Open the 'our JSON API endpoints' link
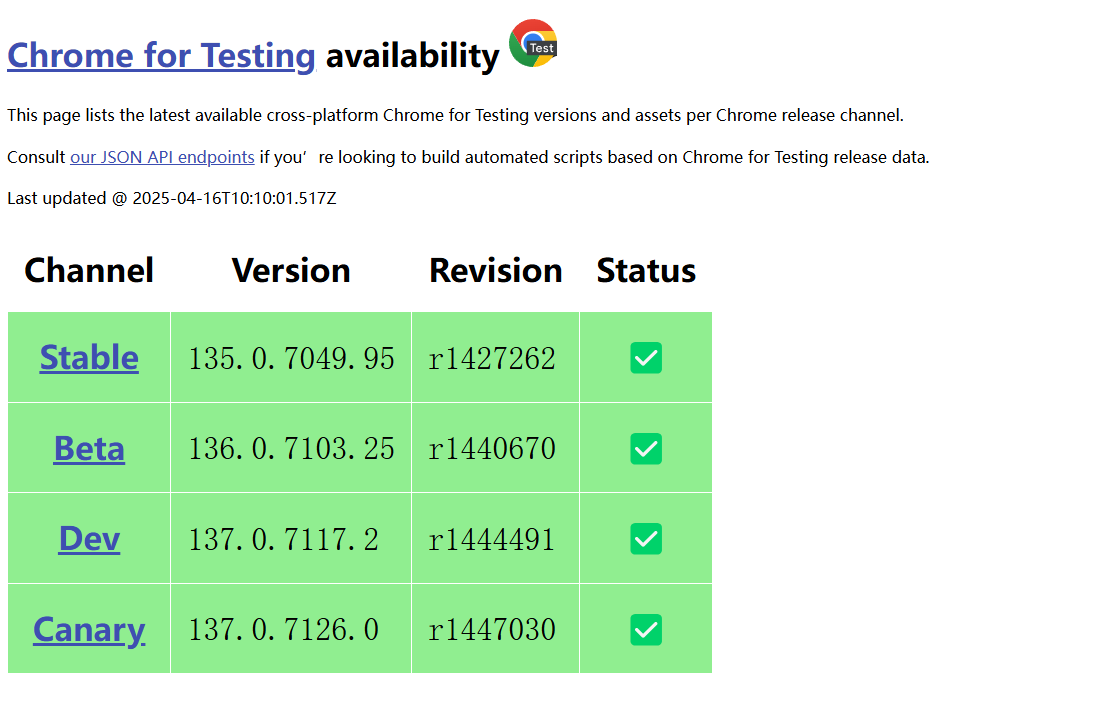 (162, 157)
